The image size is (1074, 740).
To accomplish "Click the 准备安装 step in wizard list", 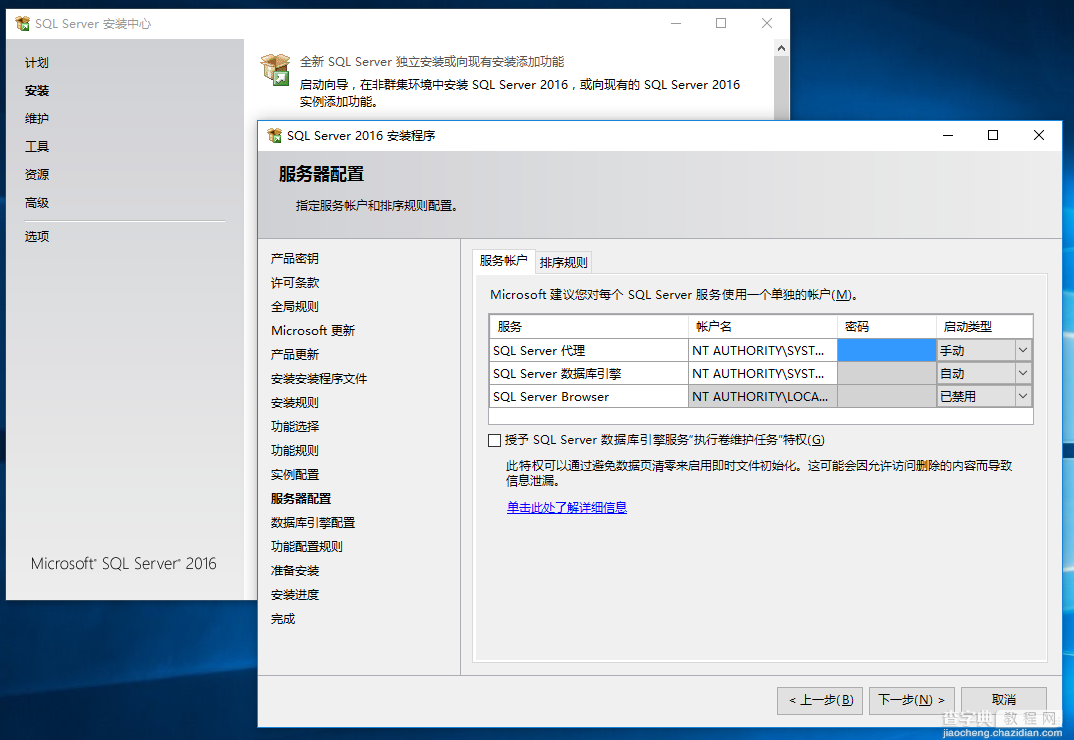I will point(295,570).
